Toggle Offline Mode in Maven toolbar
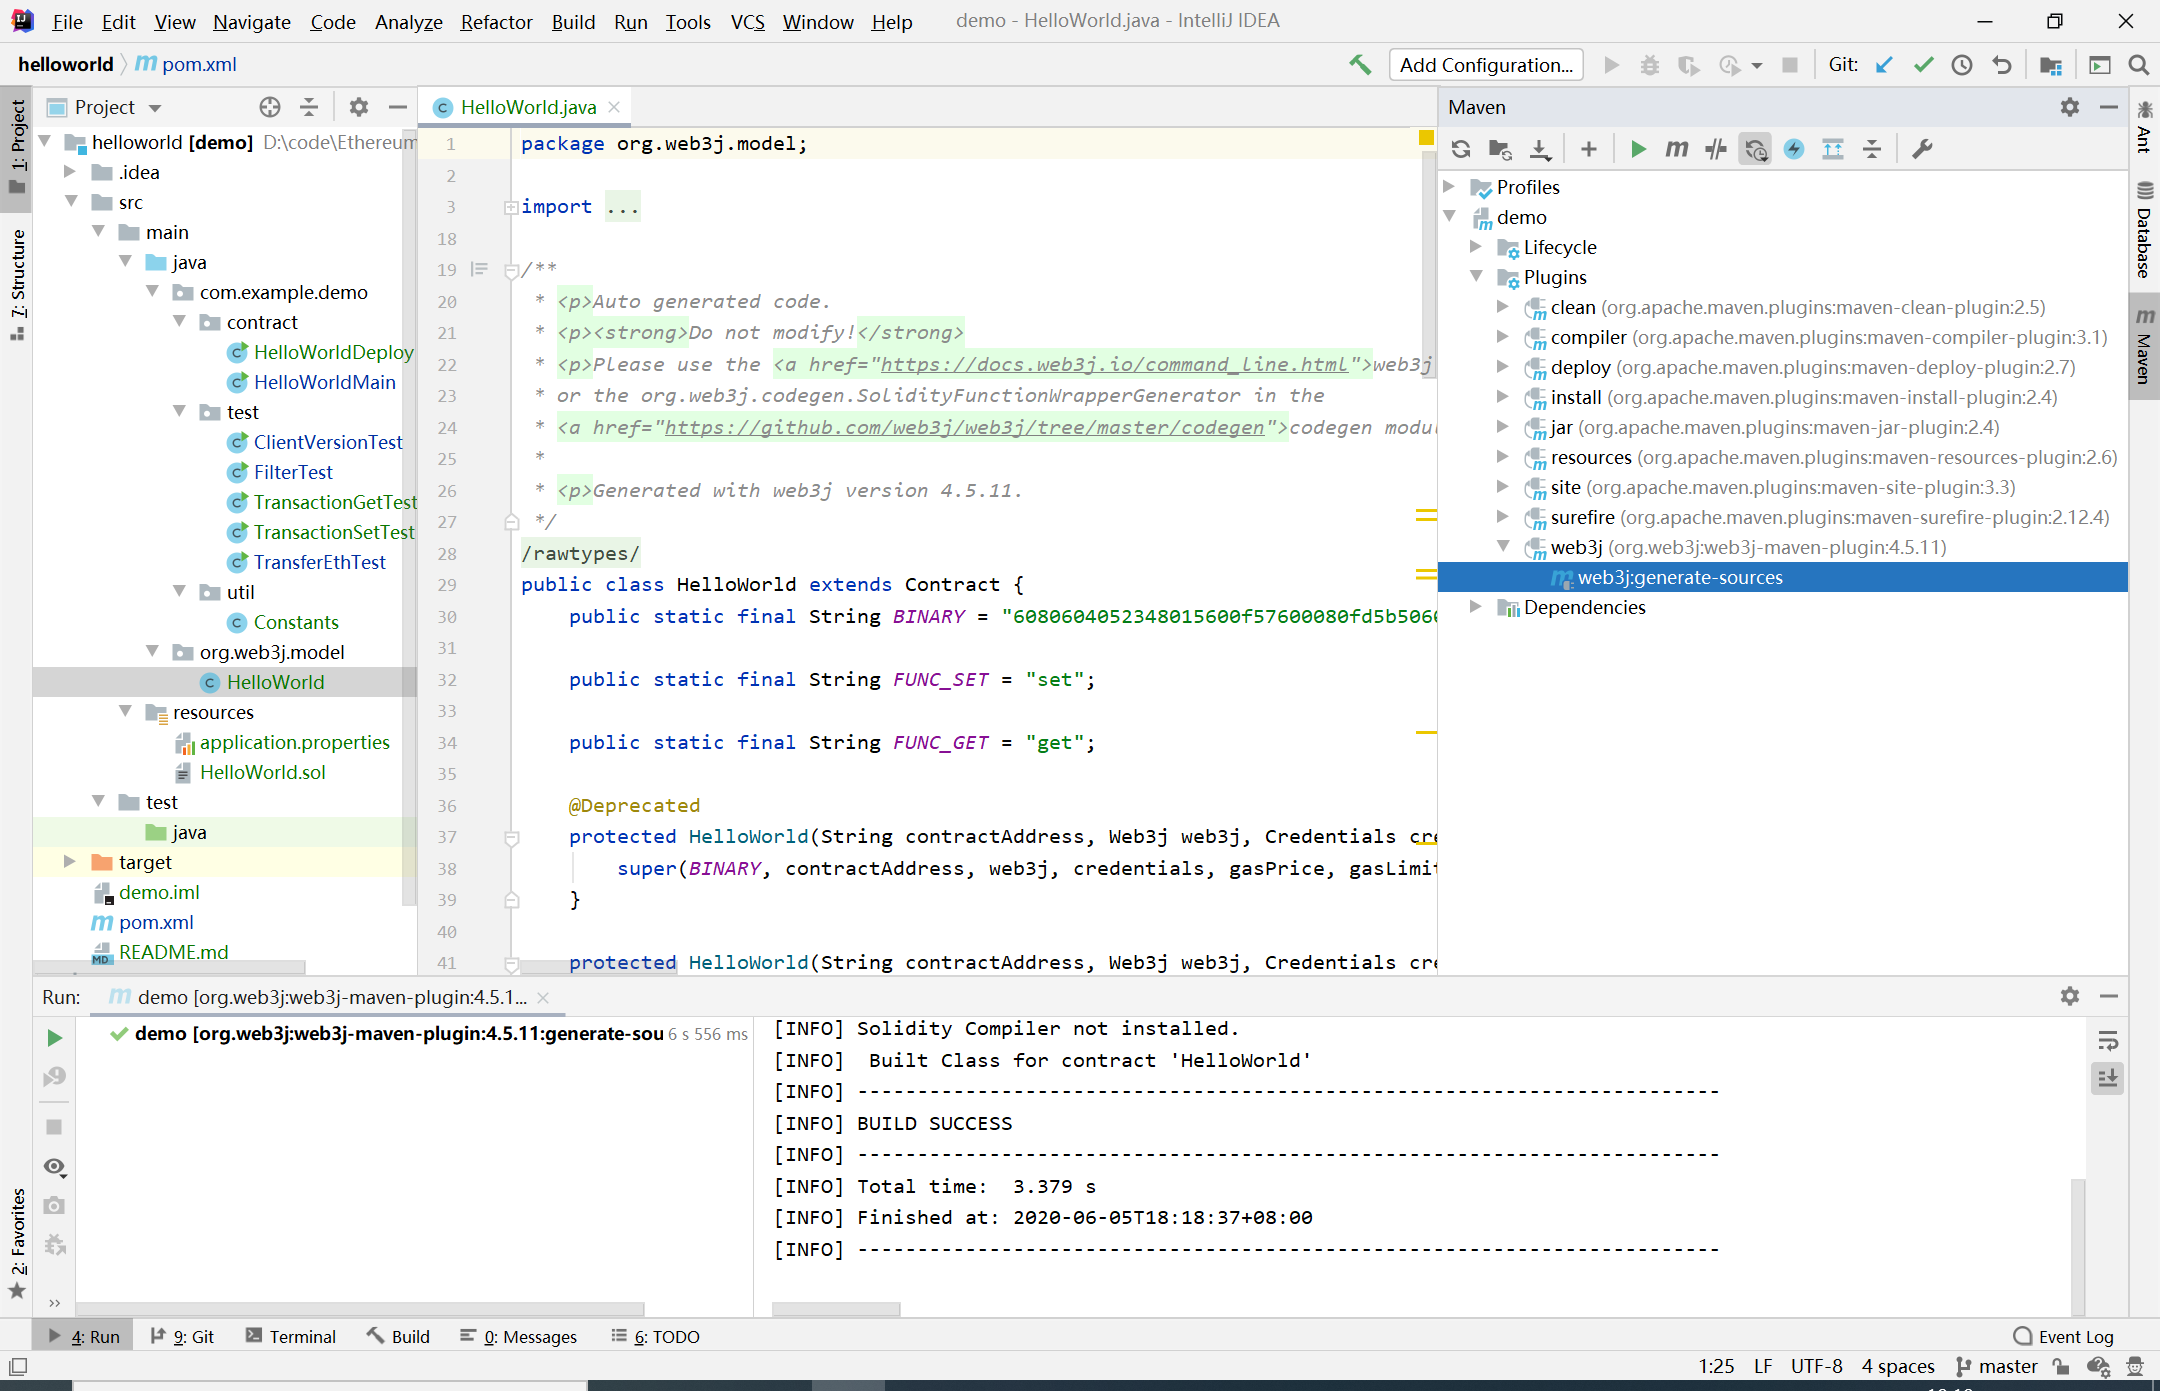The image size is (2160, 1391). 1716,149
